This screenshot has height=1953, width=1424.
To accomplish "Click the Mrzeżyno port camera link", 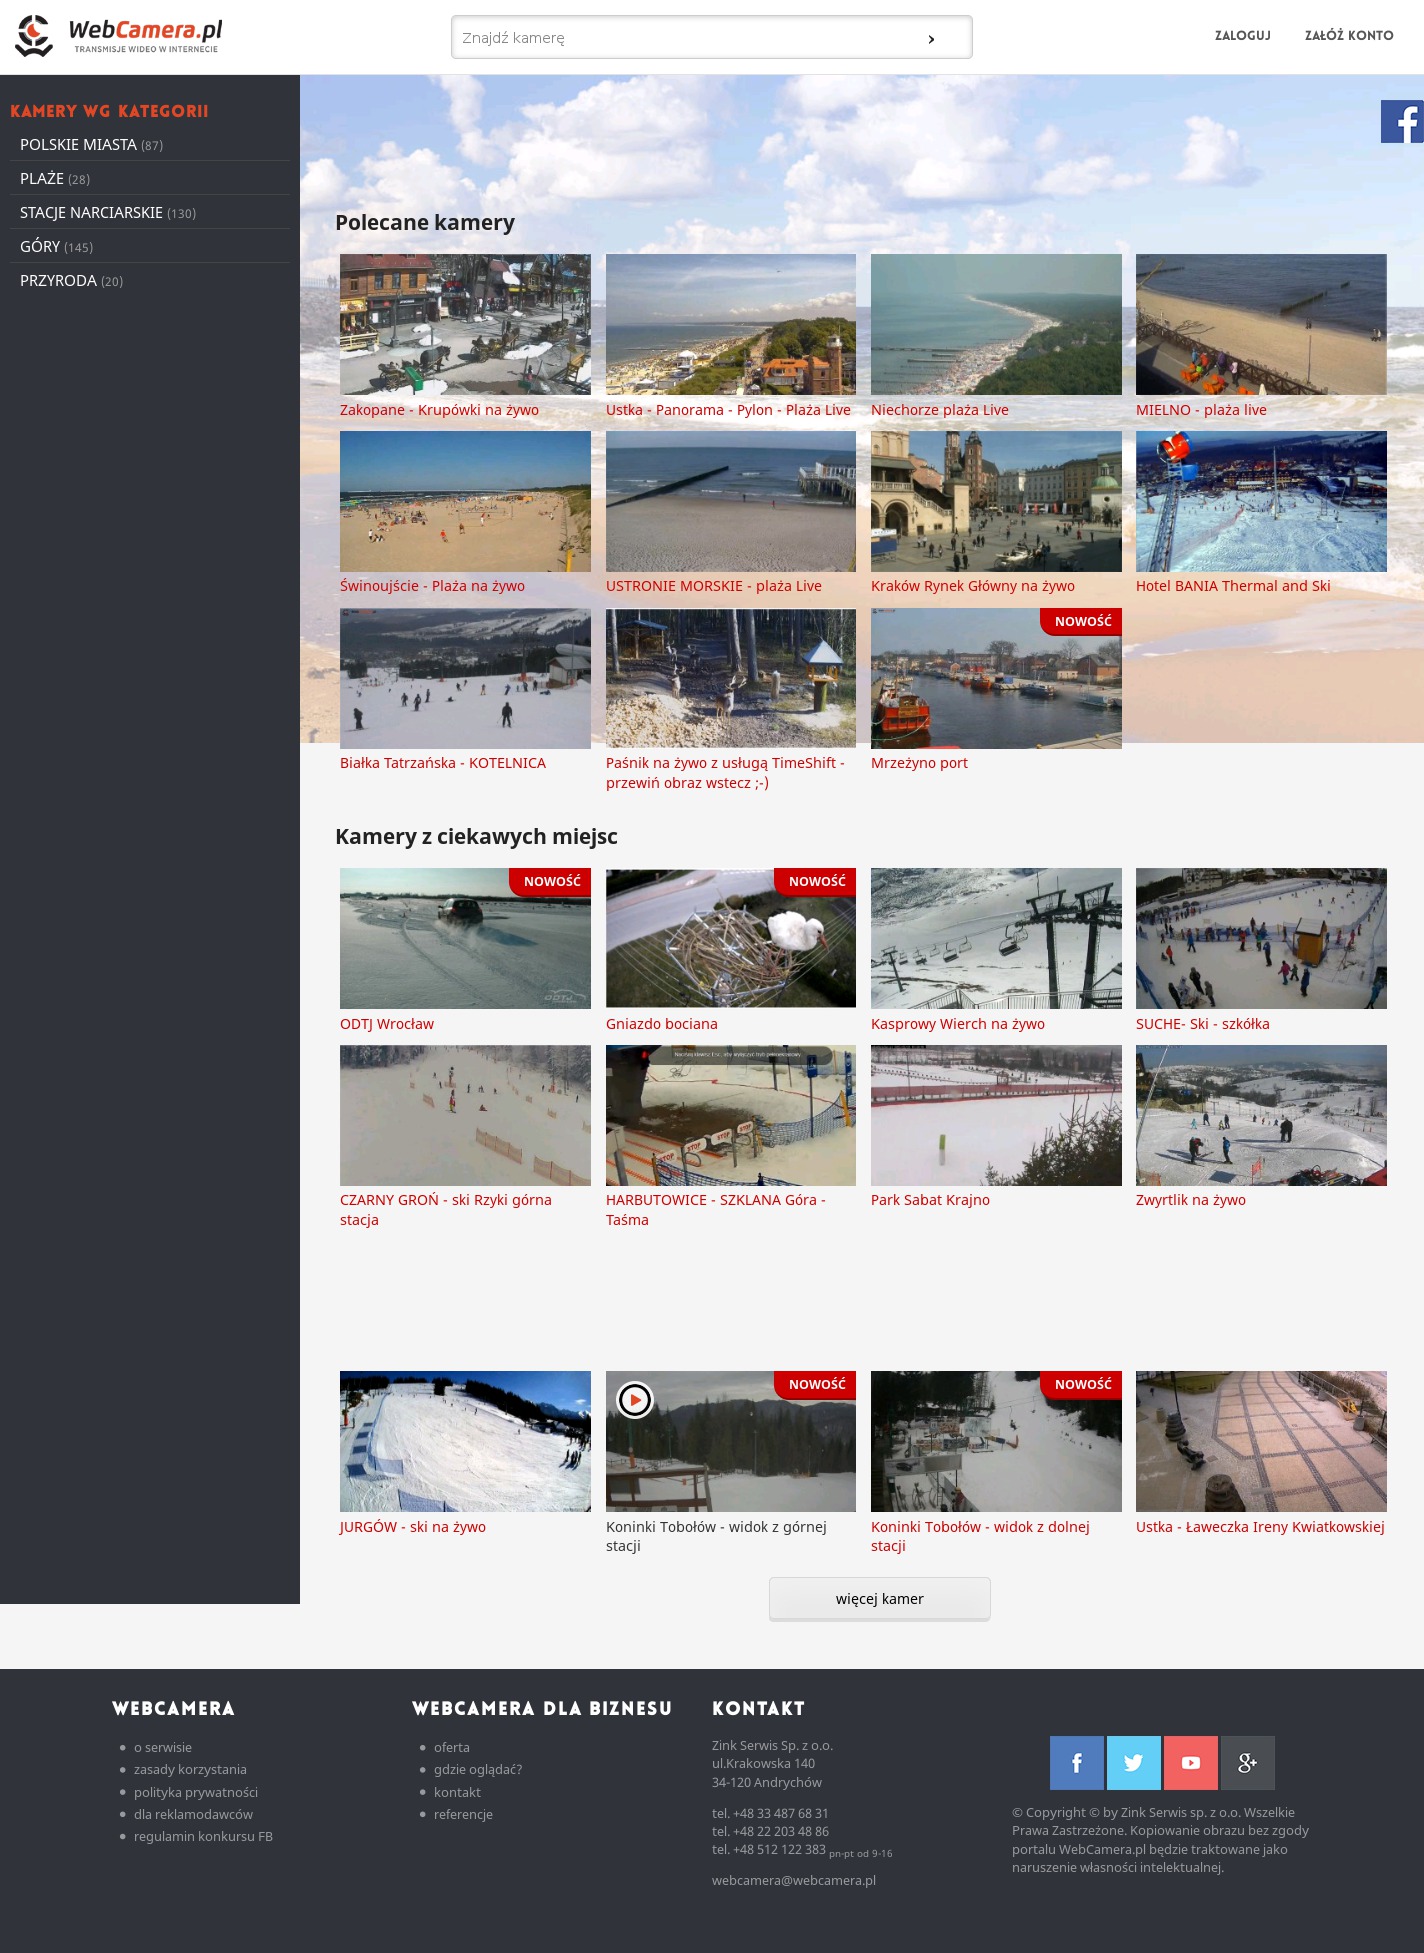I will 919,763.
